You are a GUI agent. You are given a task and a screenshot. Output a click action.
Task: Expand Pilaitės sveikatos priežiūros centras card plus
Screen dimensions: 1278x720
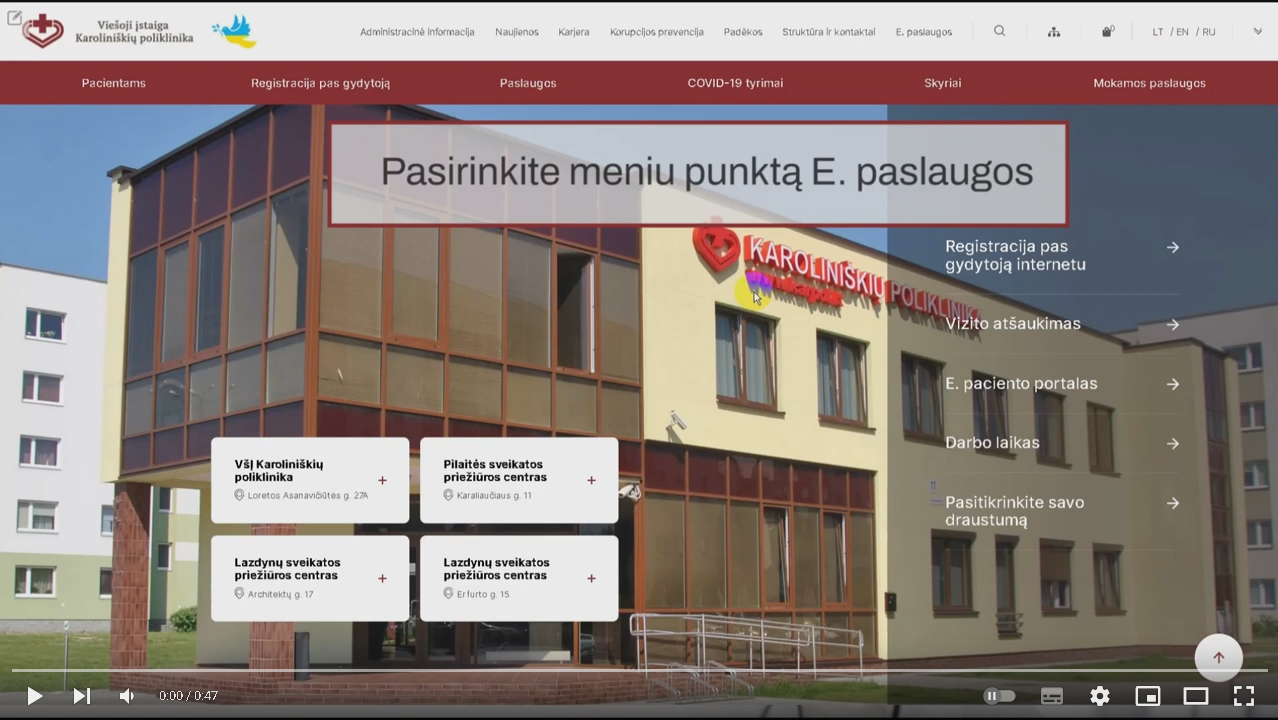[591, 480]
